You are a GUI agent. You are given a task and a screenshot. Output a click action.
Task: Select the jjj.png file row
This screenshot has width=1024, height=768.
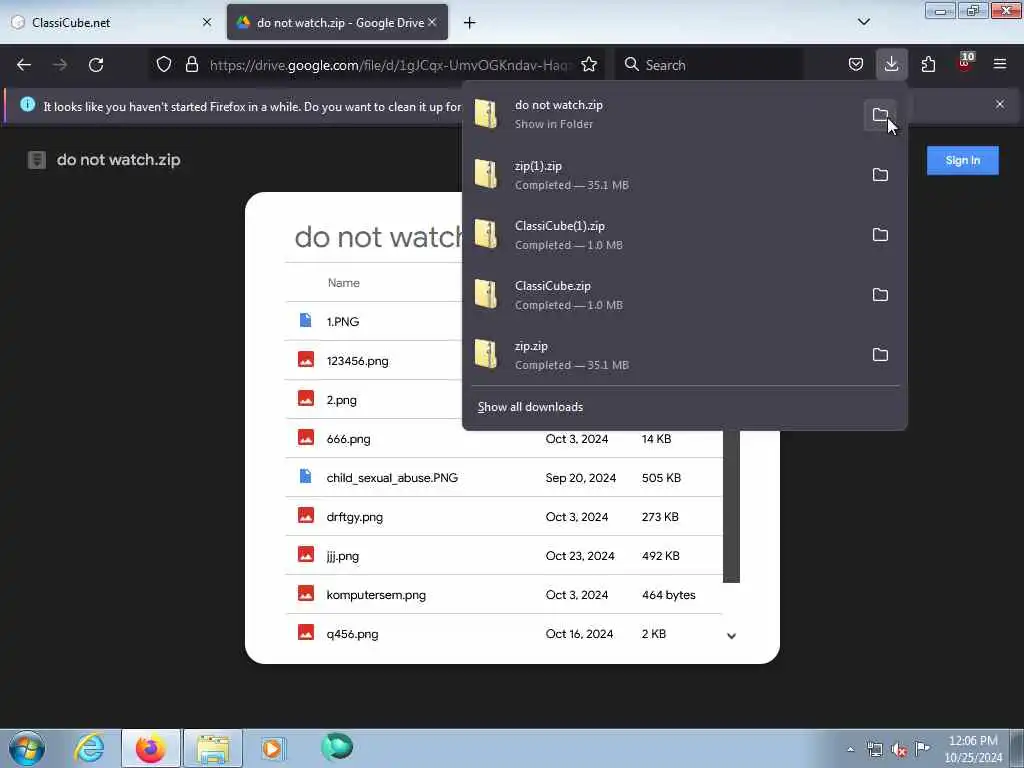point(504,556)
